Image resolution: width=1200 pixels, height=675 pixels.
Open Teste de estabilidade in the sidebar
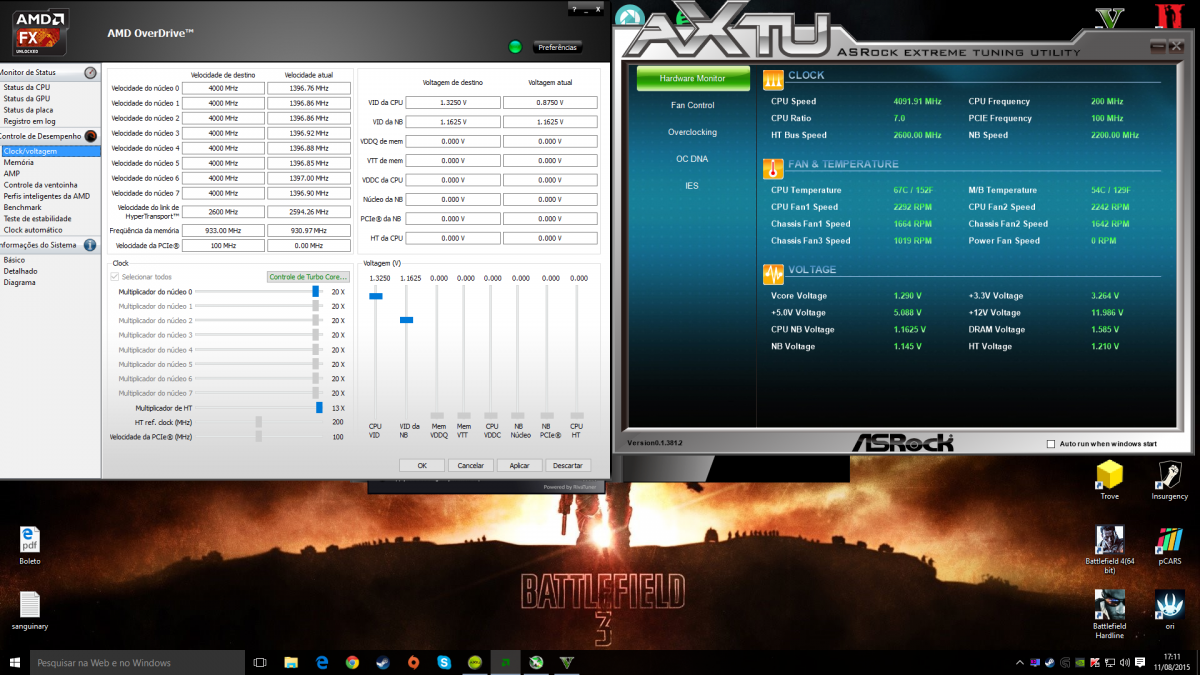click(x=37, y=218)
